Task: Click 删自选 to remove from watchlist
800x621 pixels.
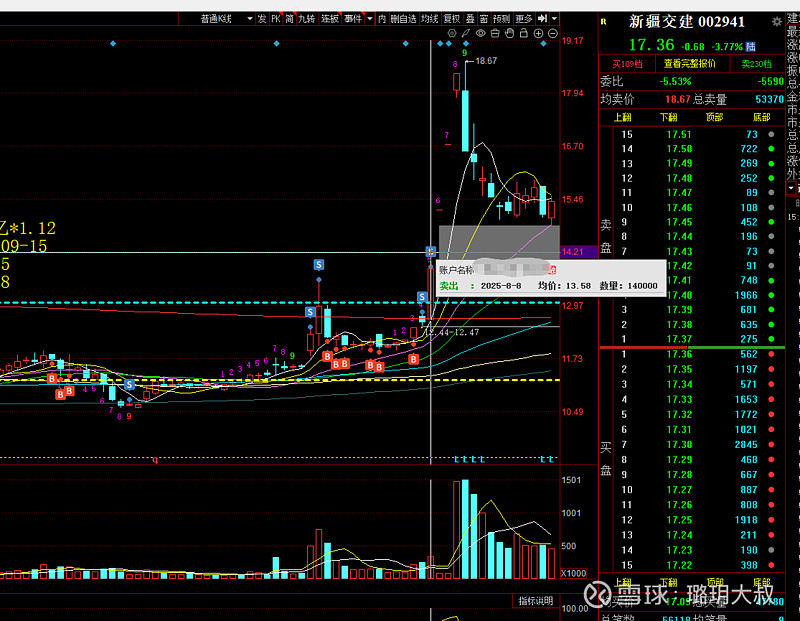Action: pyautogui.click(x=404, y=19)
